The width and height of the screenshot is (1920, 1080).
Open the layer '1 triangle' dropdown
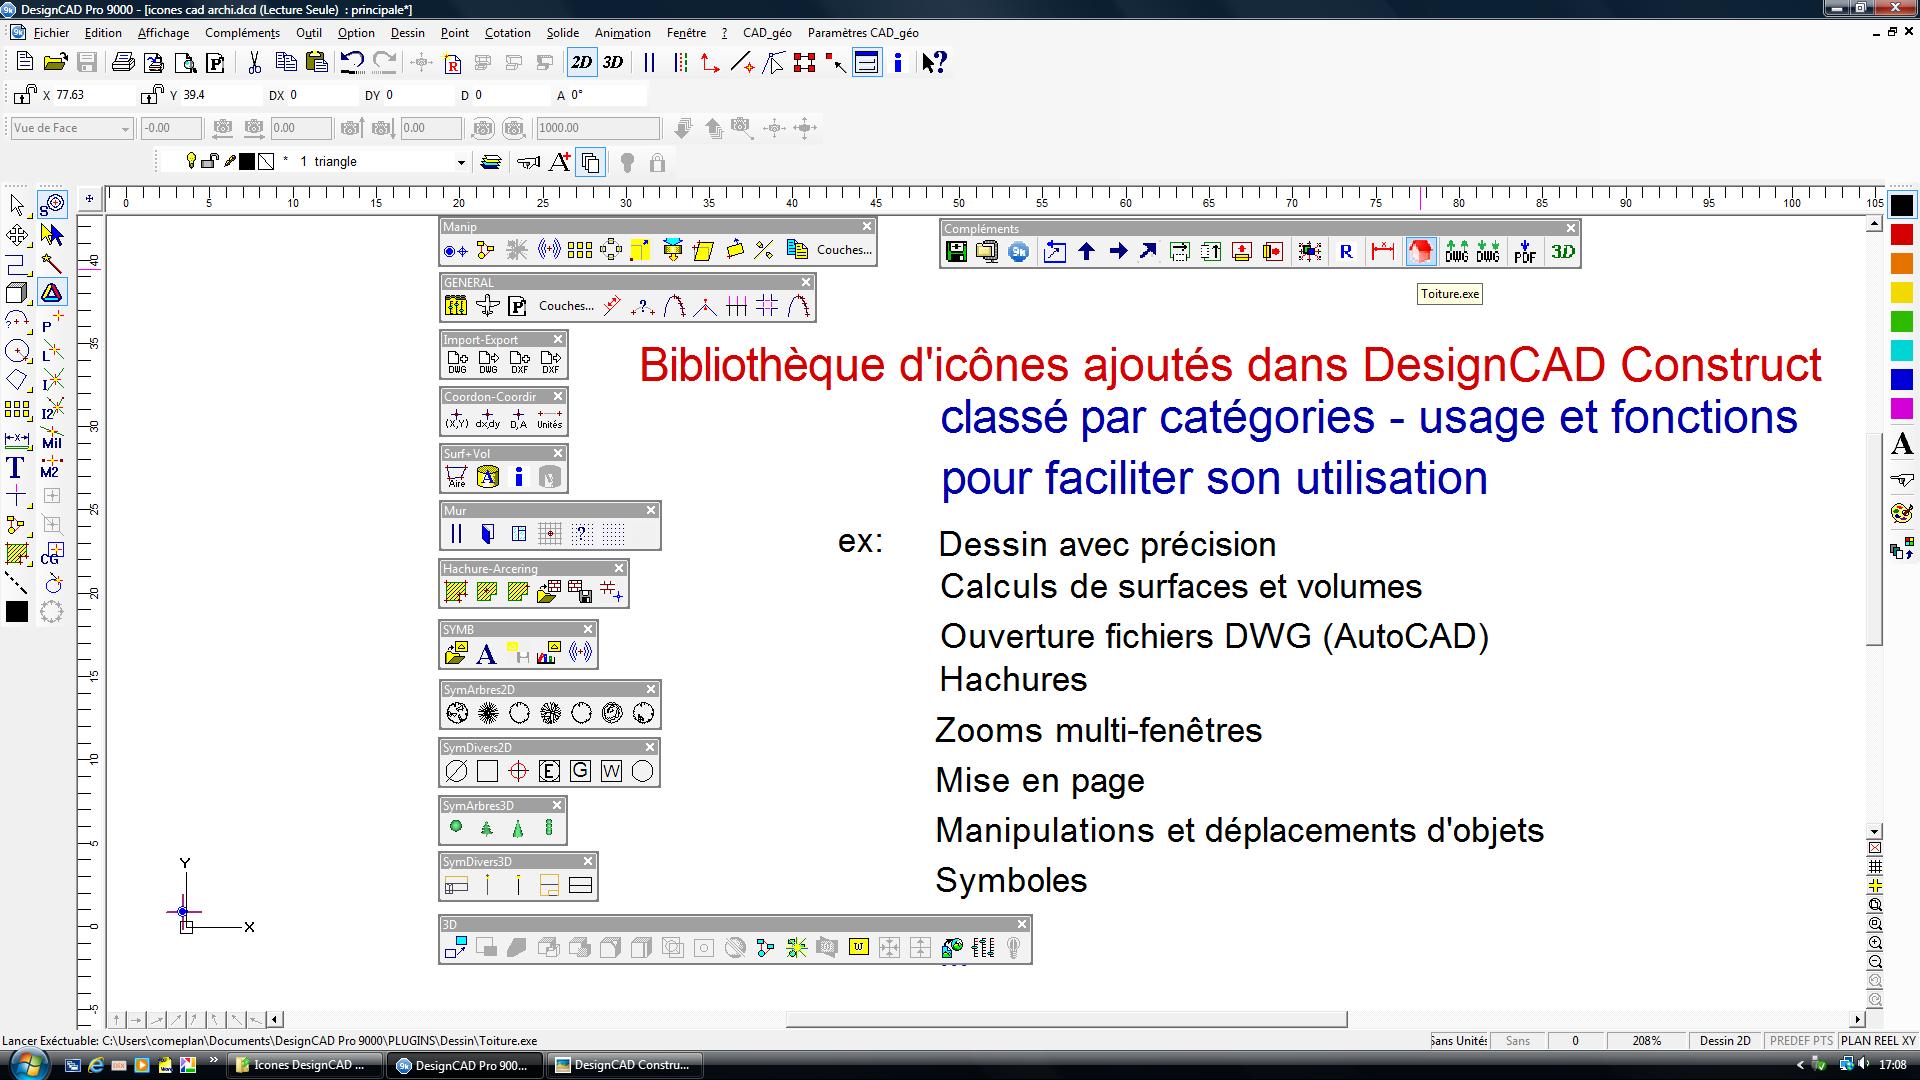coord(460,162)
